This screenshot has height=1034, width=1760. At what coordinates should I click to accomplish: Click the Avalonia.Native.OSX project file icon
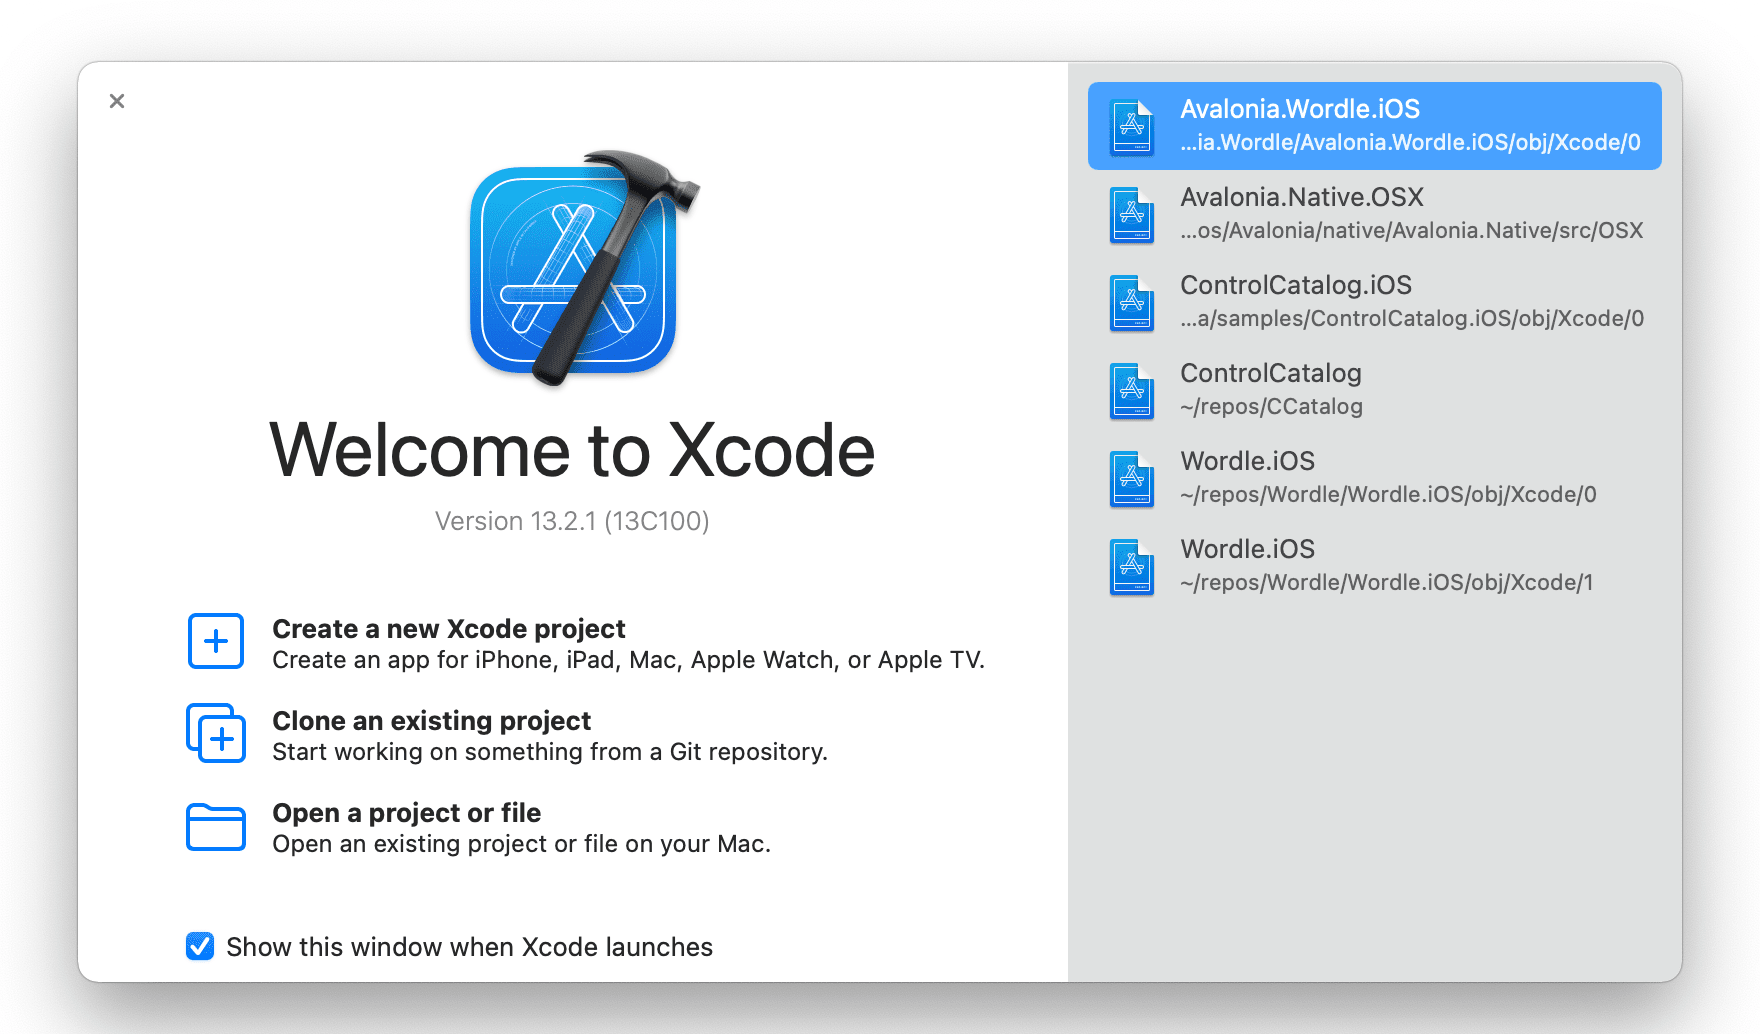[x=1132, y=214]
